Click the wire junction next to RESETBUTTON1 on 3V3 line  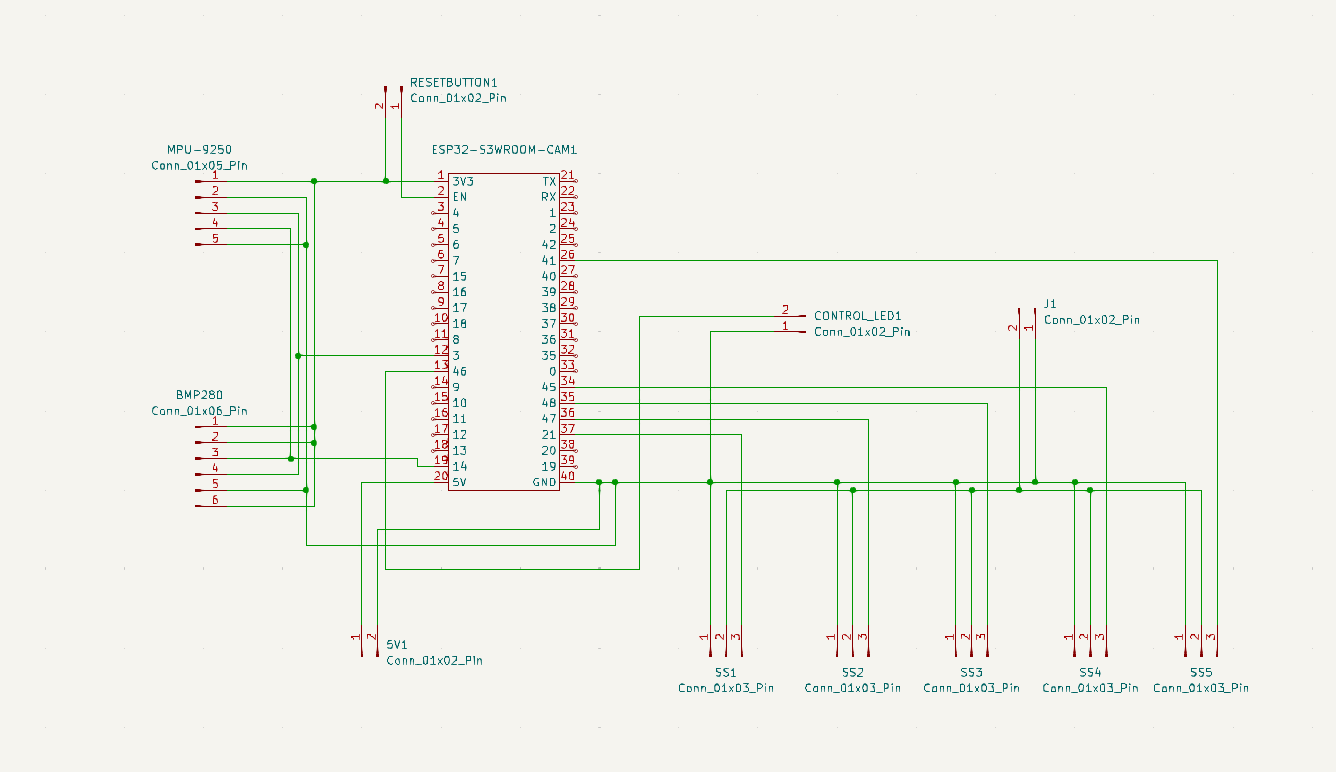click(386, 181)
